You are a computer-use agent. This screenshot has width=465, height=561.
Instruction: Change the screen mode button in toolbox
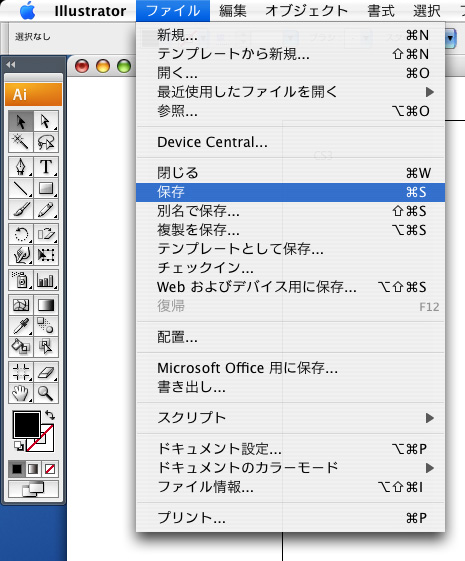coord(33,489)
